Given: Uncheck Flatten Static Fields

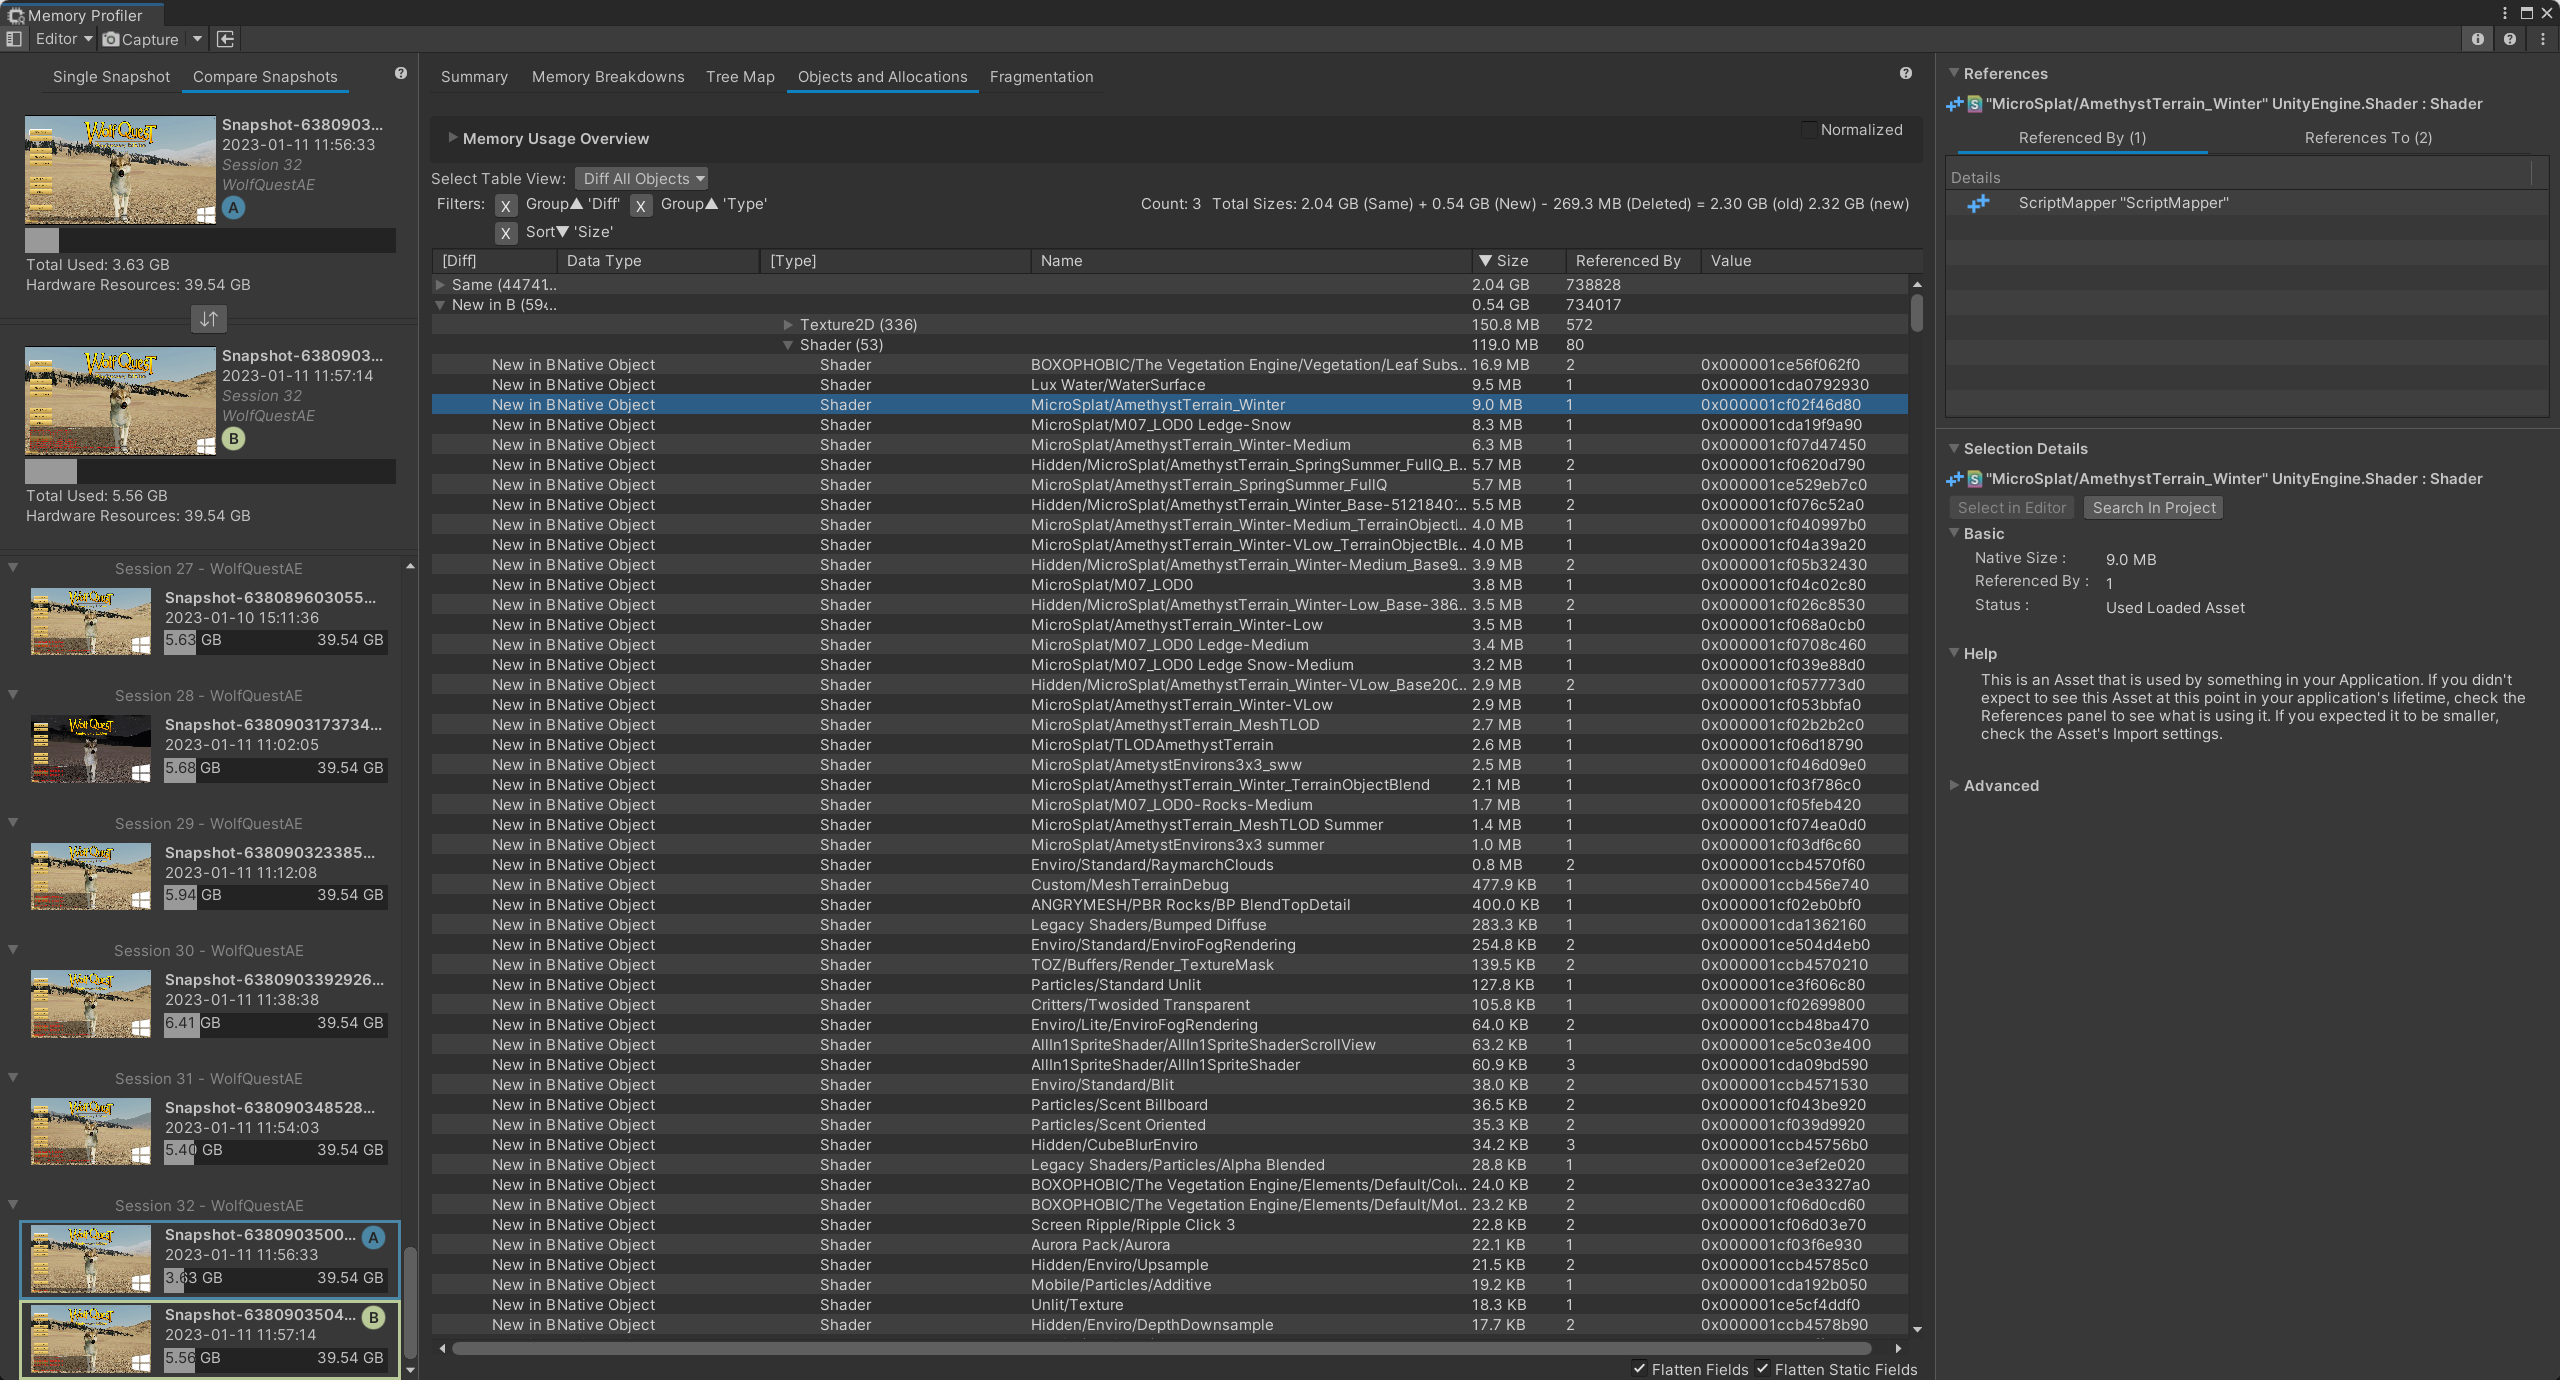Looking at the screenshot, I should [x=1762, y=1370].
